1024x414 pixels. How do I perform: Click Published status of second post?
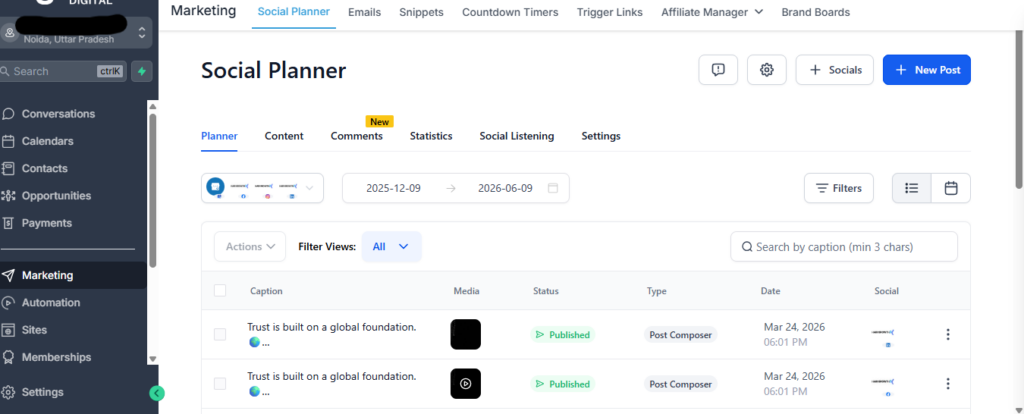pyautogui.click(x=562, y=384)
